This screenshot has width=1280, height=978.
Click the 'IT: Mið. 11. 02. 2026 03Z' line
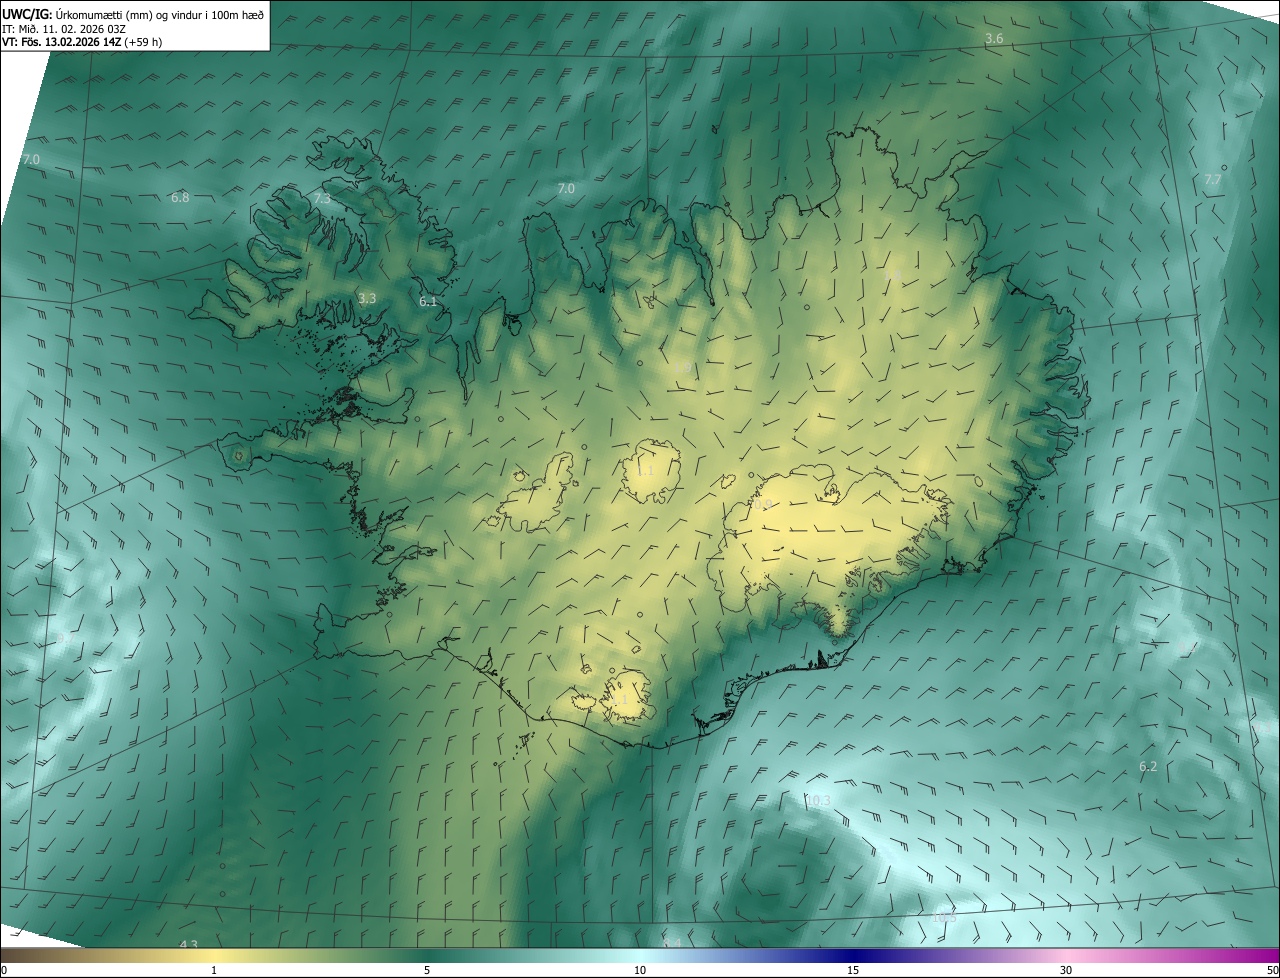64,28
